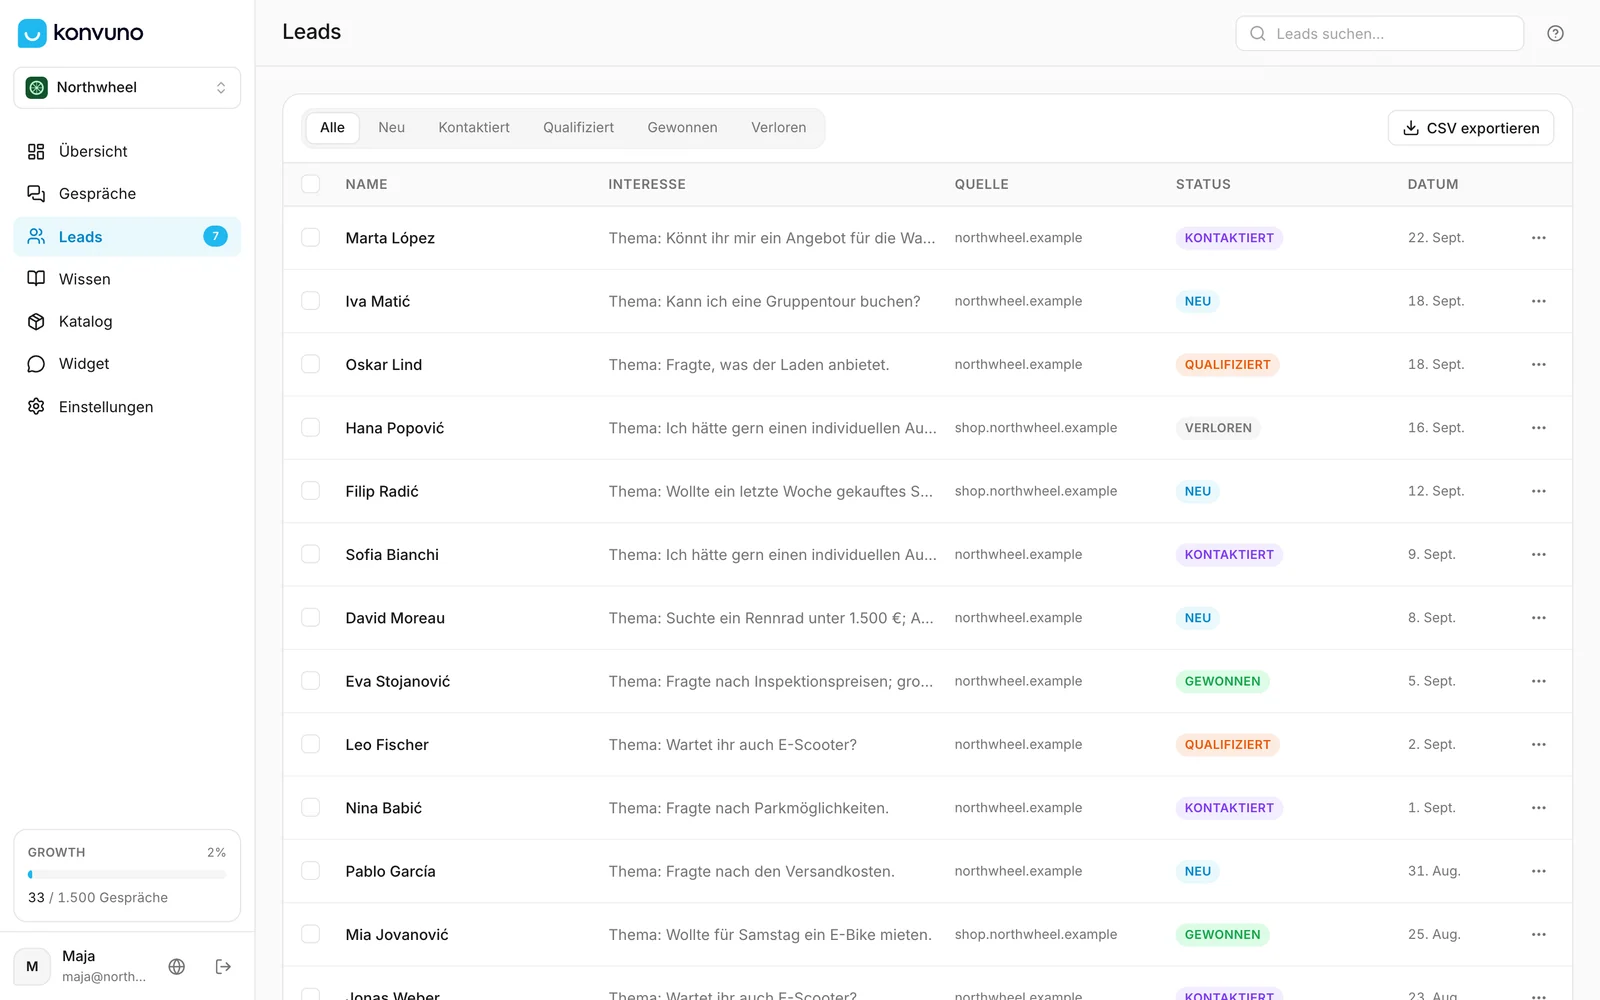This screenshot has width=1600, height=1000.
Task: Open row actions for David Moreau
Action: [1538, 618]
